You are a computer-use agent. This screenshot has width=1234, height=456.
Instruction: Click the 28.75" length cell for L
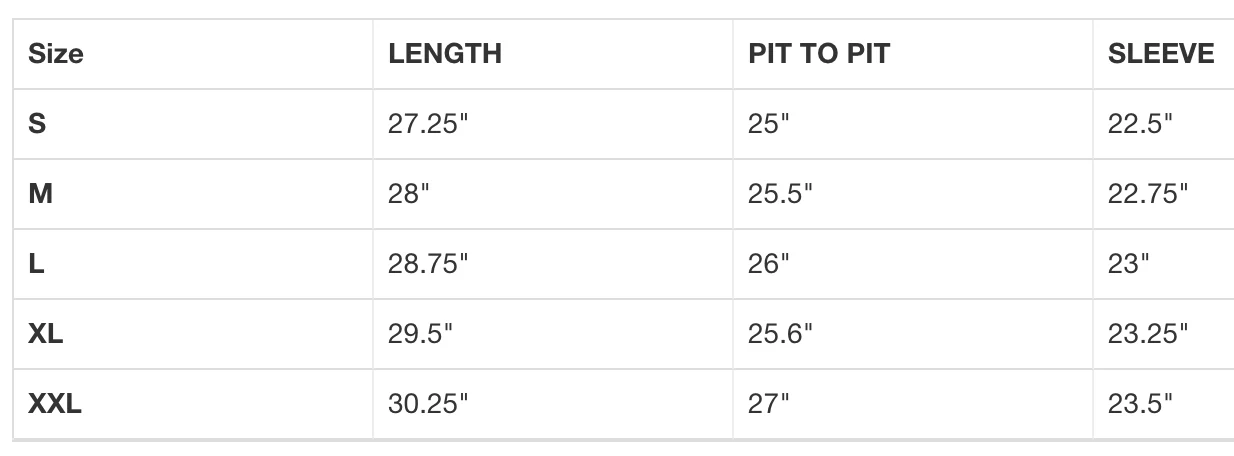[x=428, y=264]
